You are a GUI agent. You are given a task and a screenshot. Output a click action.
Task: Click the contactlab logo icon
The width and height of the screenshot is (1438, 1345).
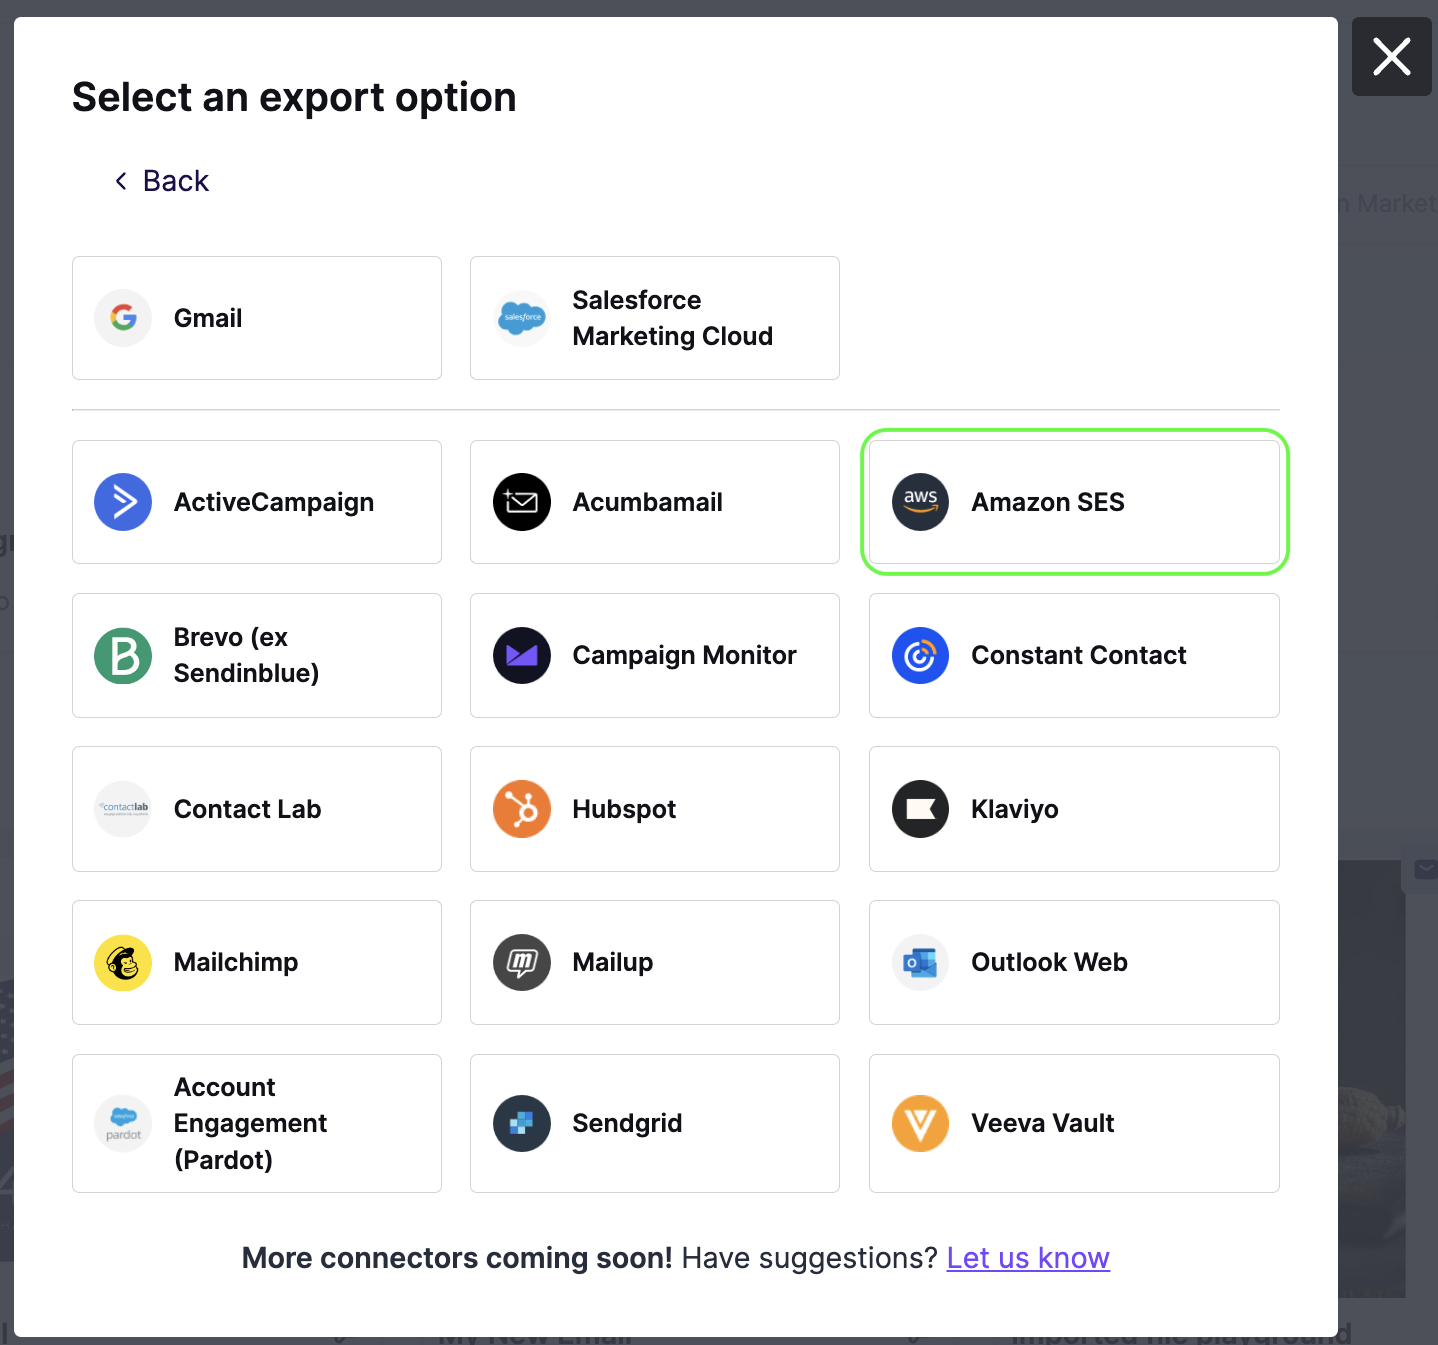(x=123, y=809)
